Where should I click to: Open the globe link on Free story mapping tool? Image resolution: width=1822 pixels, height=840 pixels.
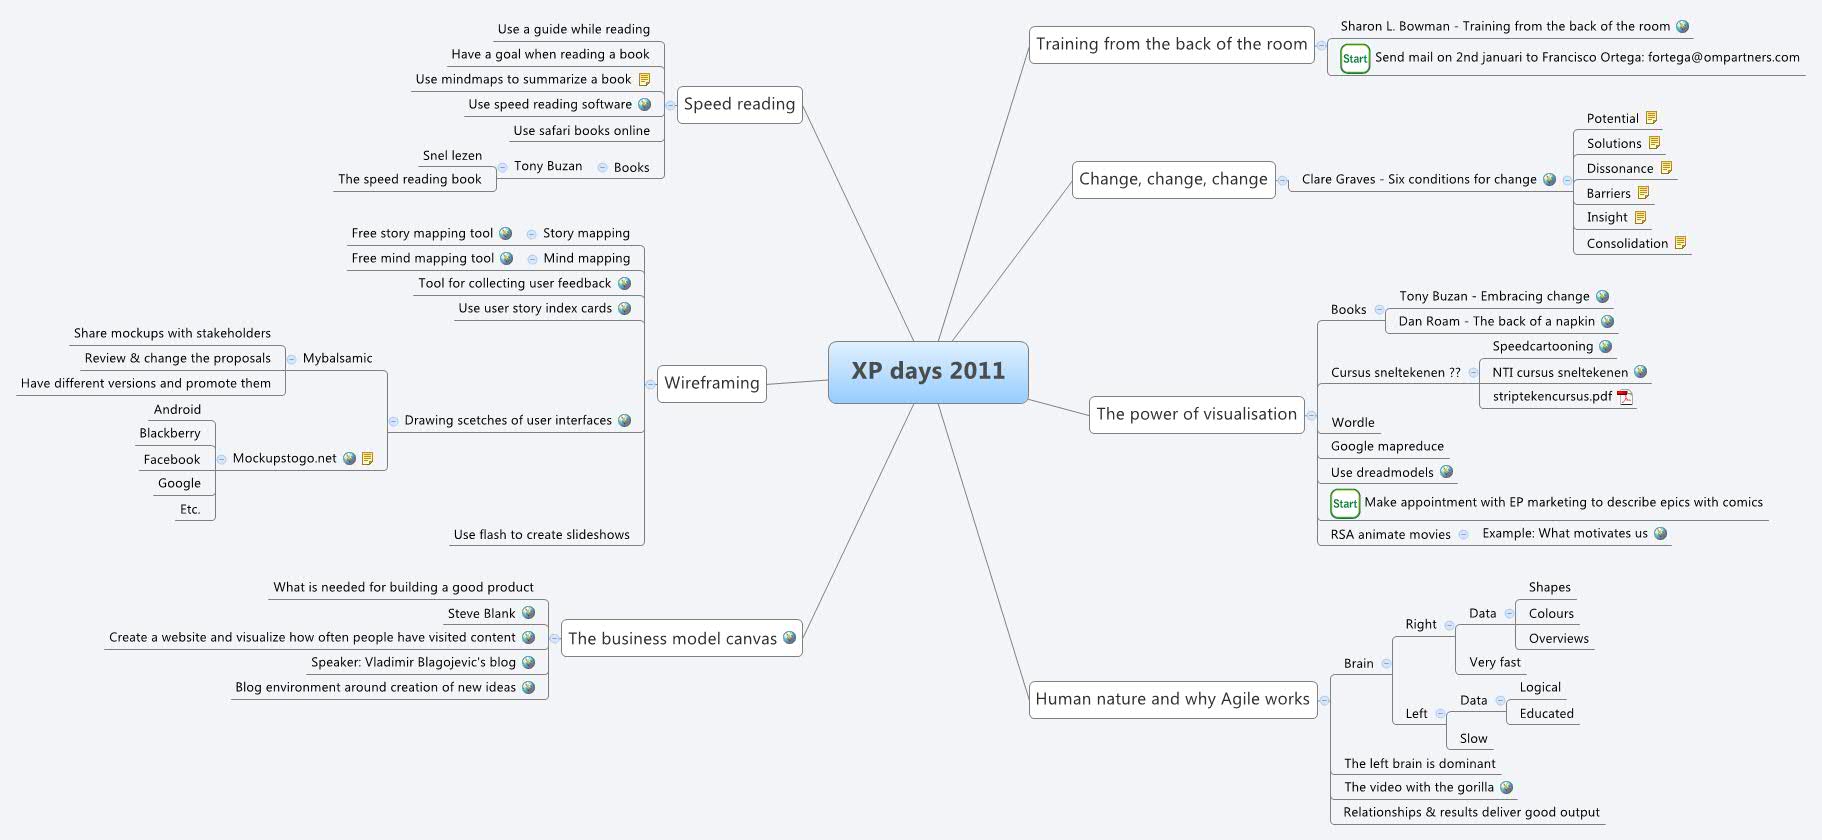[505, 233]
